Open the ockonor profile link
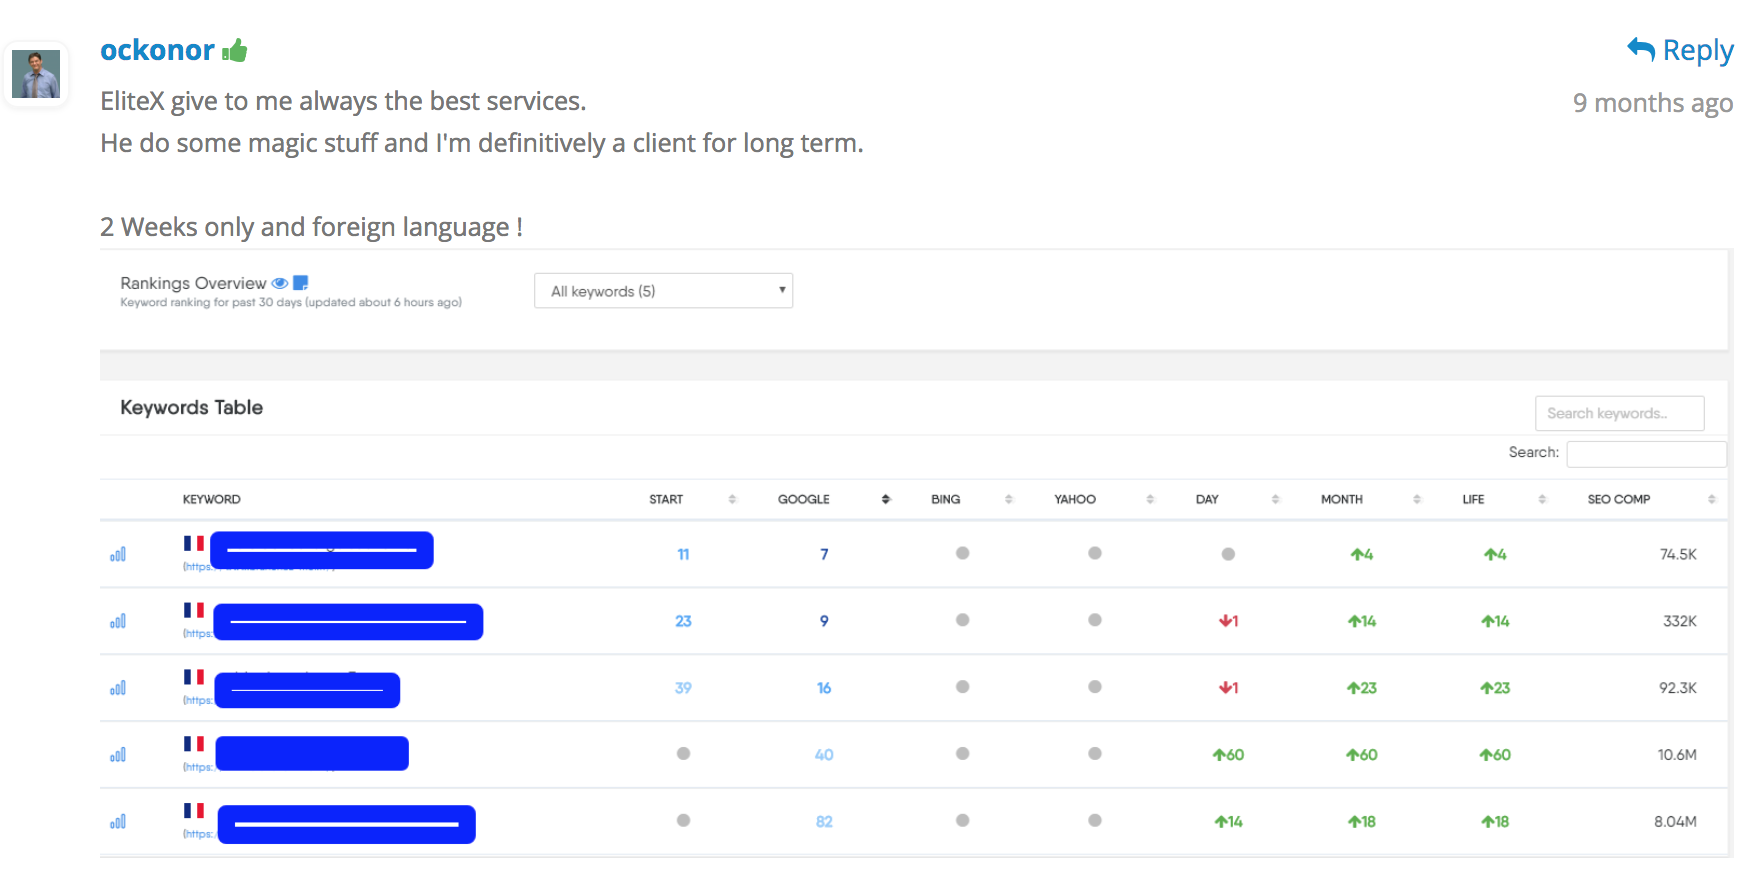The image size is (1754, 878). 157,50
